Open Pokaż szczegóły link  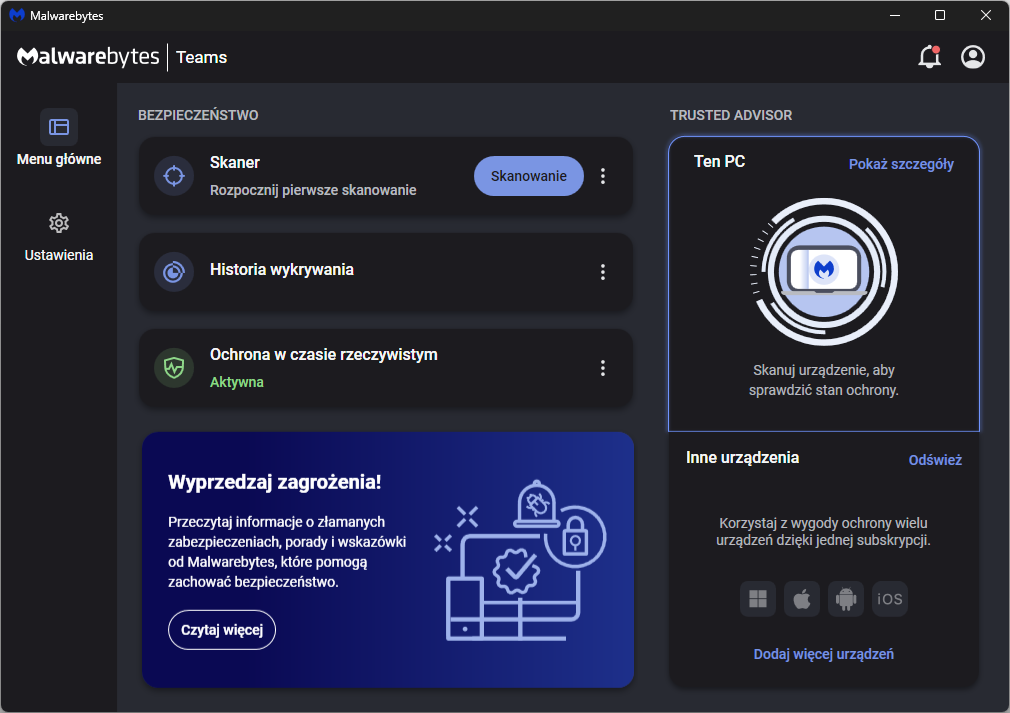901,164
